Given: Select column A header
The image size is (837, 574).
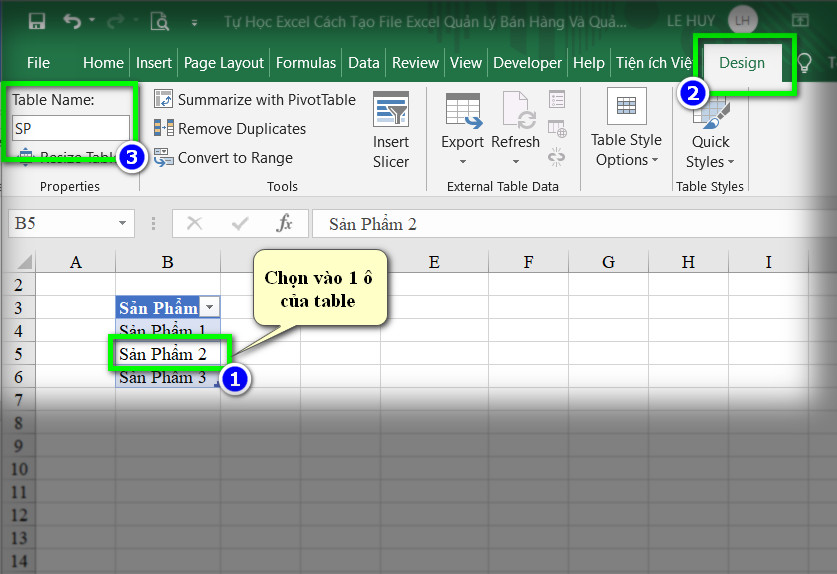Looking at the screenshot, I should click(75, 262).
